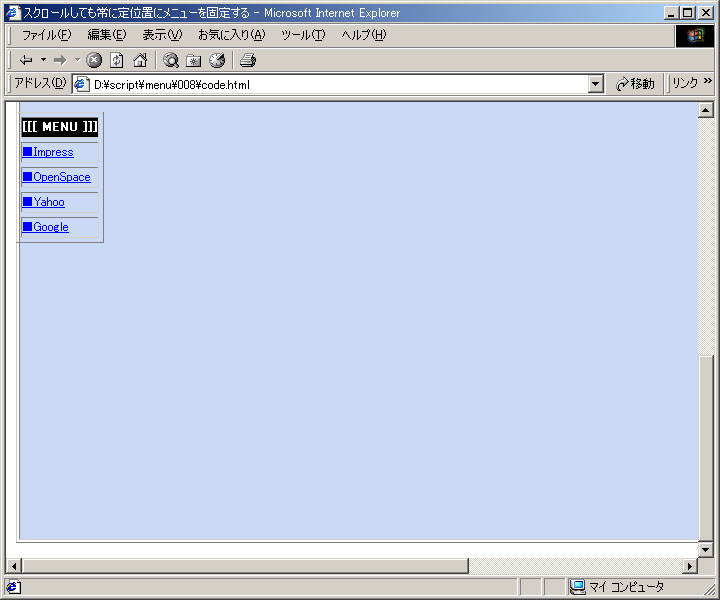Open the 表示(V) menu
Screen dimensions: 720x600
coord(162,35)
